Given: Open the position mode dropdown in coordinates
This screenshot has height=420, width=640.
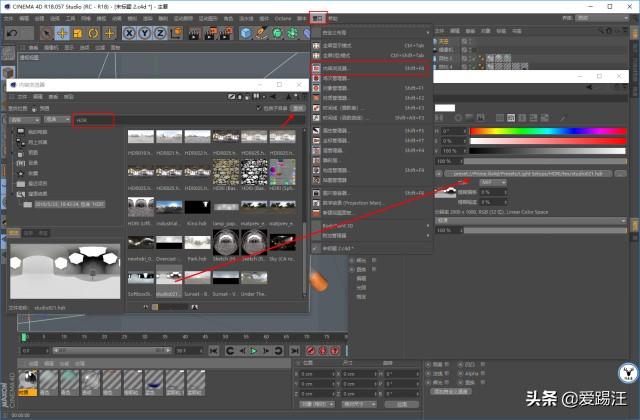Looking at the screenshot, I should coord(317,404).
